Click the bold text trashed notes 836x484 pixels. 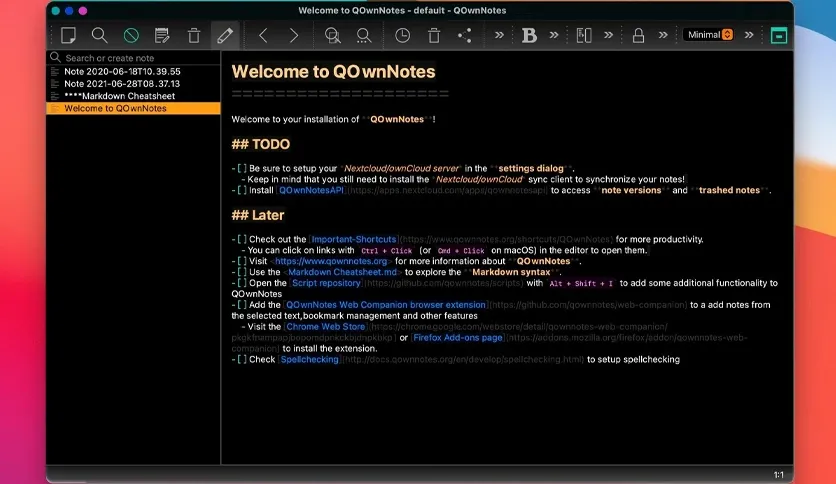[729, 190]
